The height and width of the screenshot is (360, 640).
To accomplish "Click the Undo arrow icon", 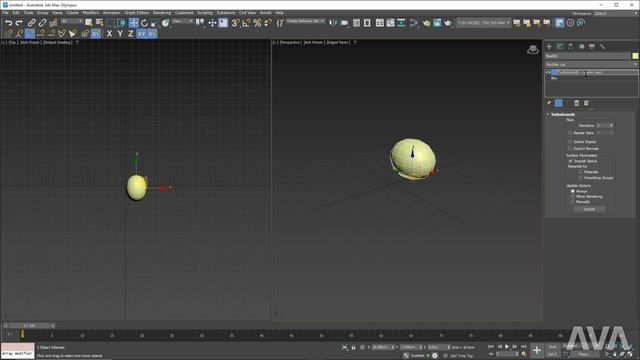I will pos(9,23).
